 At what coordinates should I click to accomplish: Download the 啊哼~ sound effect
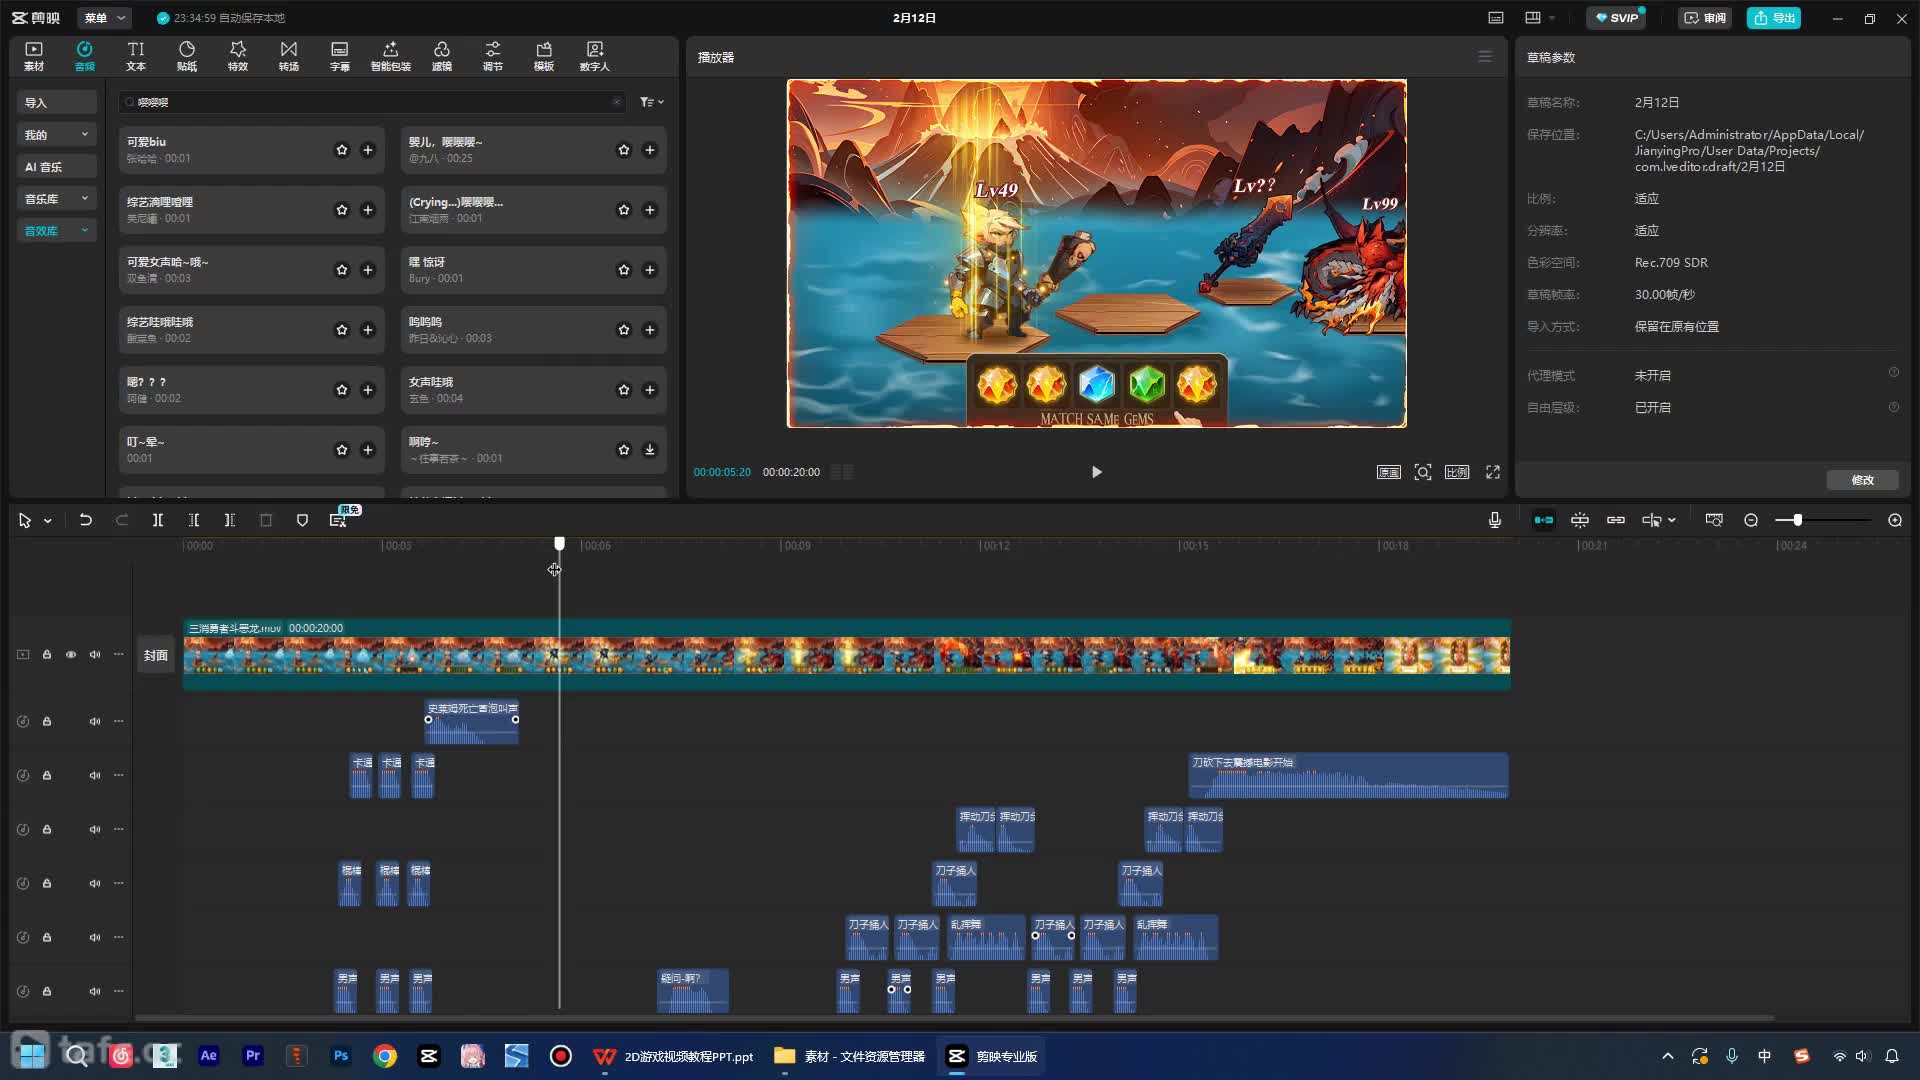point(650,450)
